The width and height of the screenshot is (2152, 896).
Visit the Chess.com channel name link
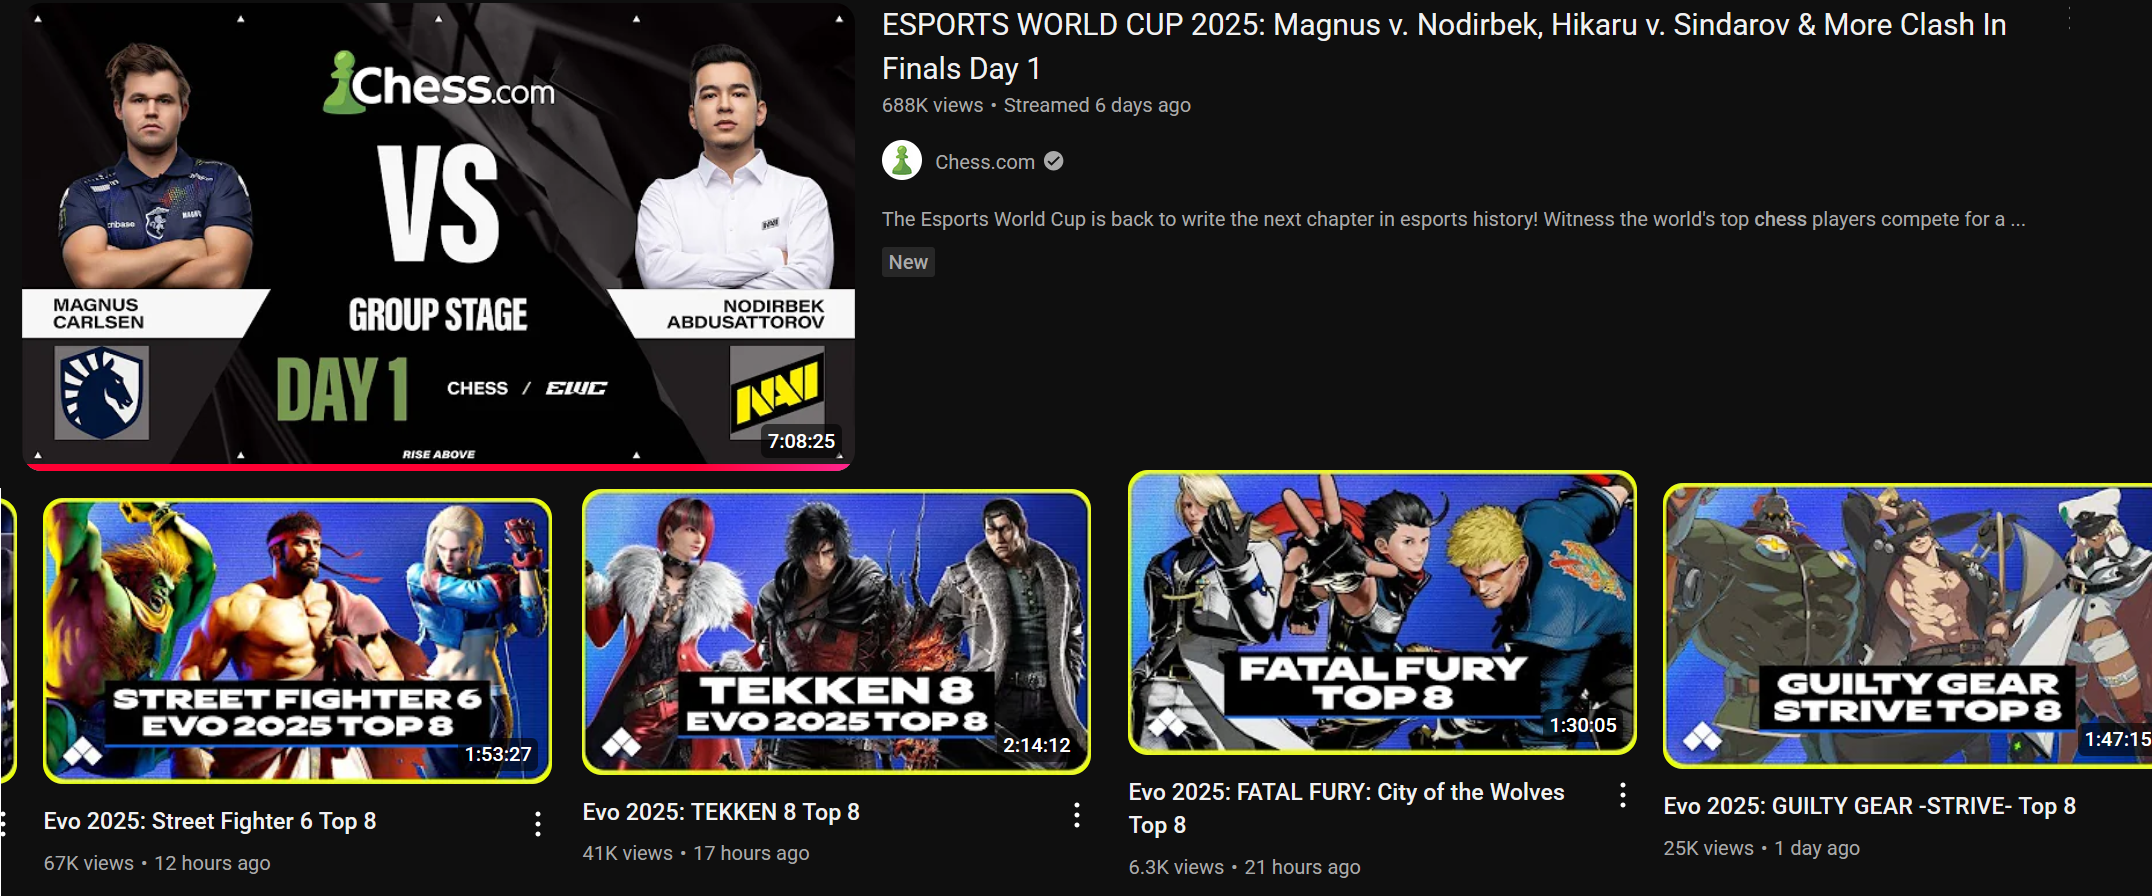pyautogui.click(x=985, y=162)
